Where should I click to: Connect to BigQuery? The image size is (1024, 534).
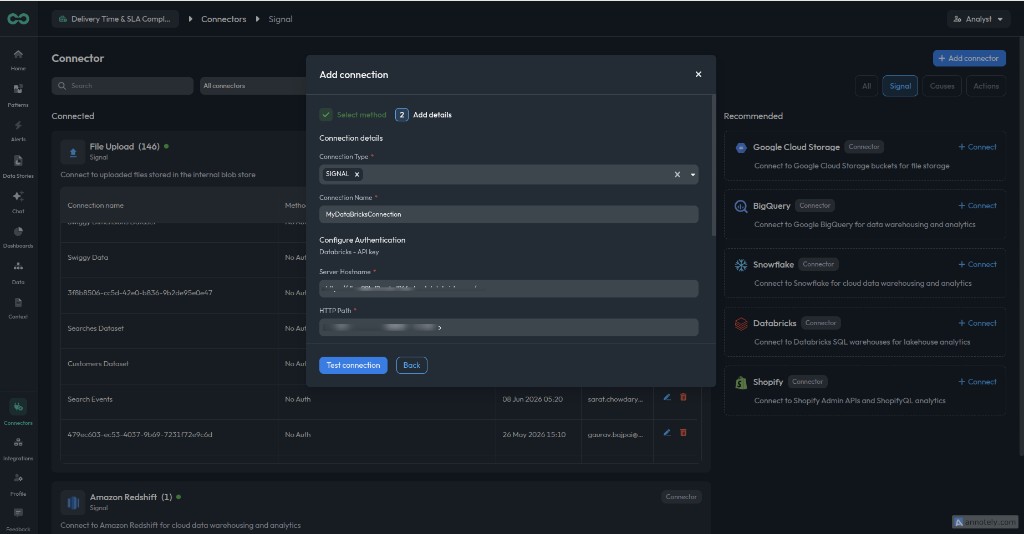pyautogui.click(x=977, y=206)
